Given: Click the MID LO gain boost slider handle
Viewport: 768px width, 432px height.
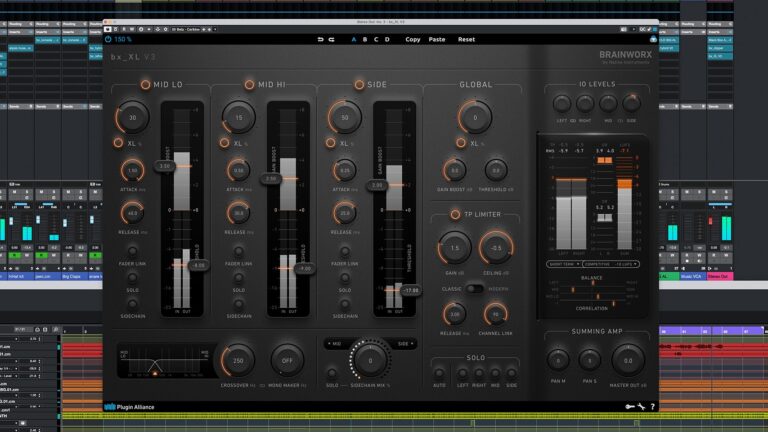Looking at the screenshot, I should pyautogui.click(x=165, y=166).
